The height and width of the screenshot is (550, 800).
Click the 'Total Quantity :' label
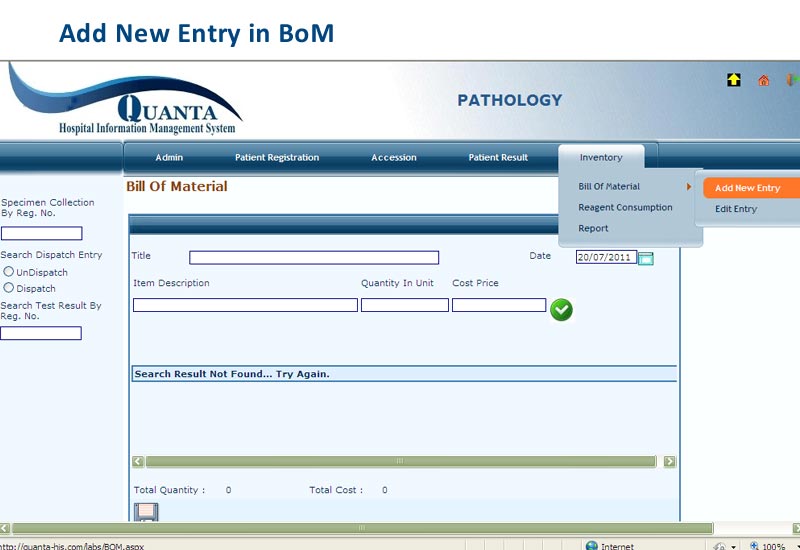169,490
